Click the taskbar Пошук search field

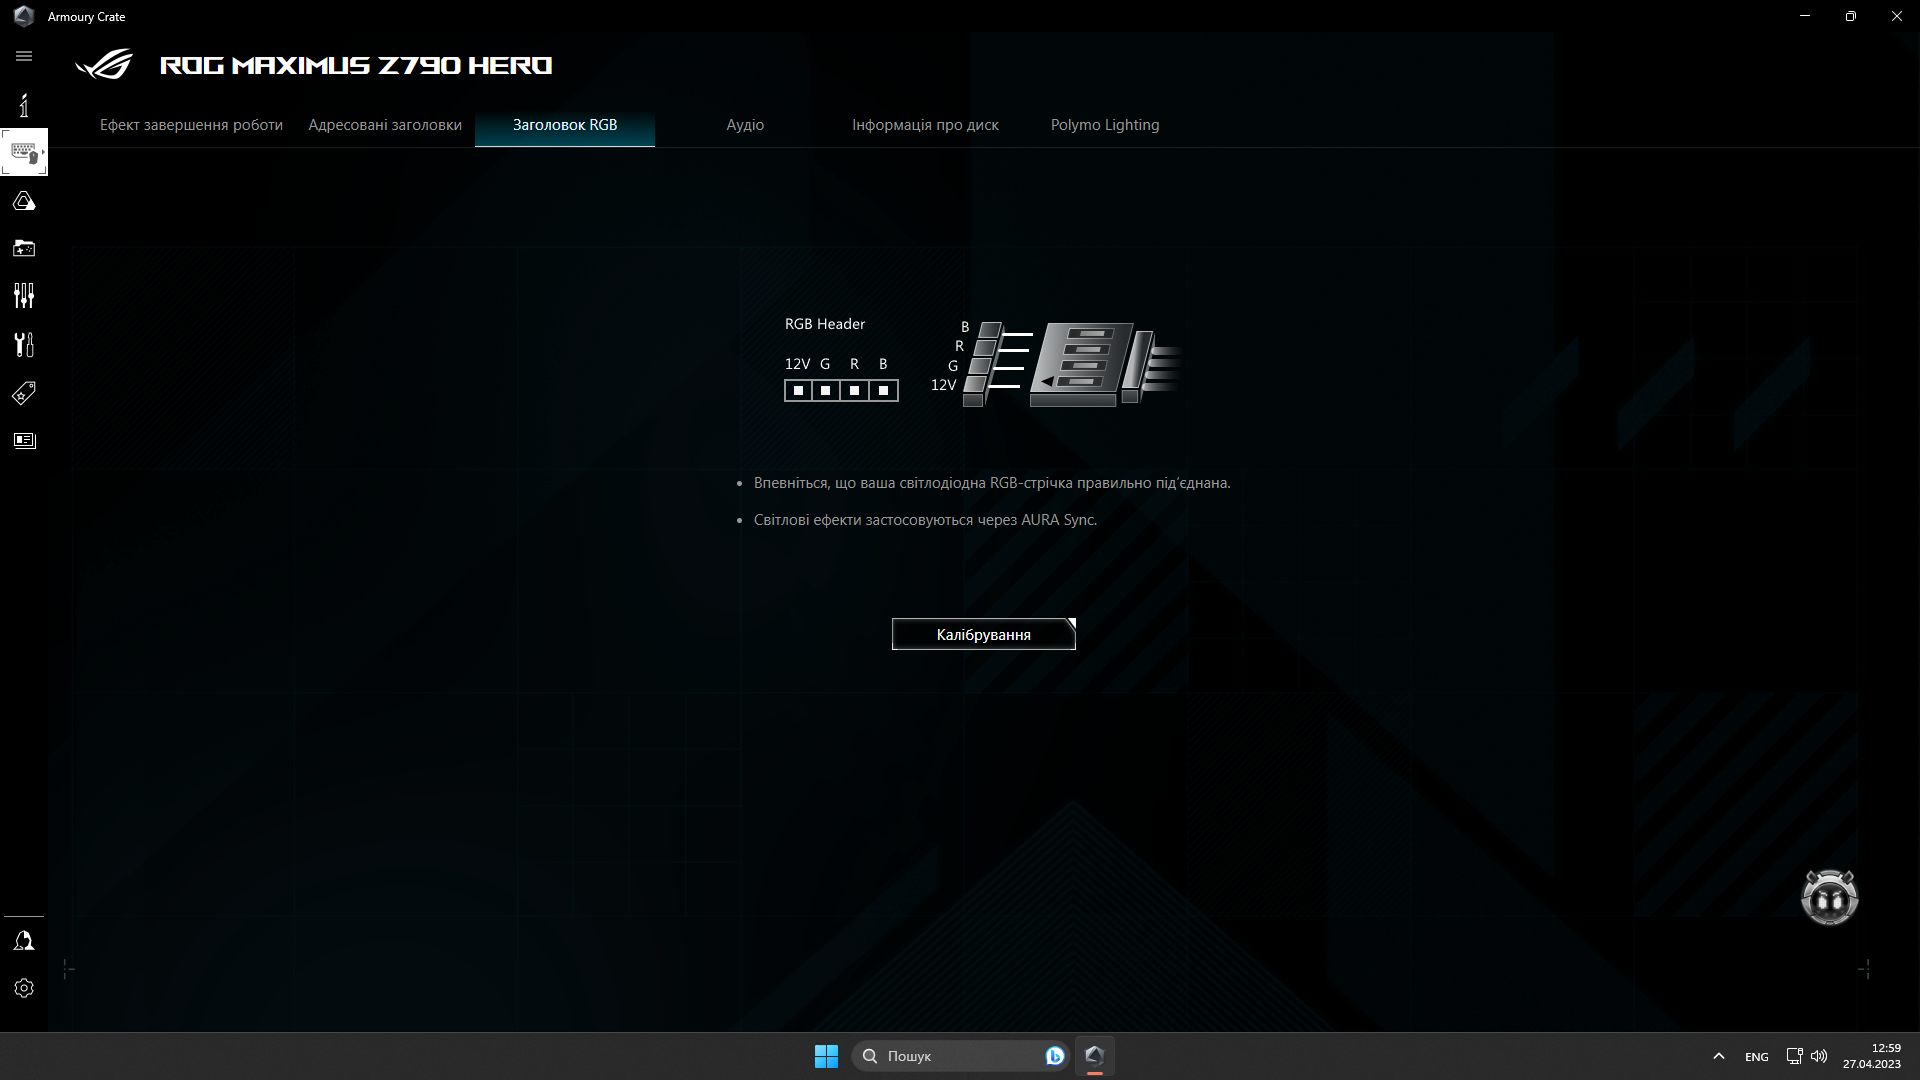[959, 1056]
